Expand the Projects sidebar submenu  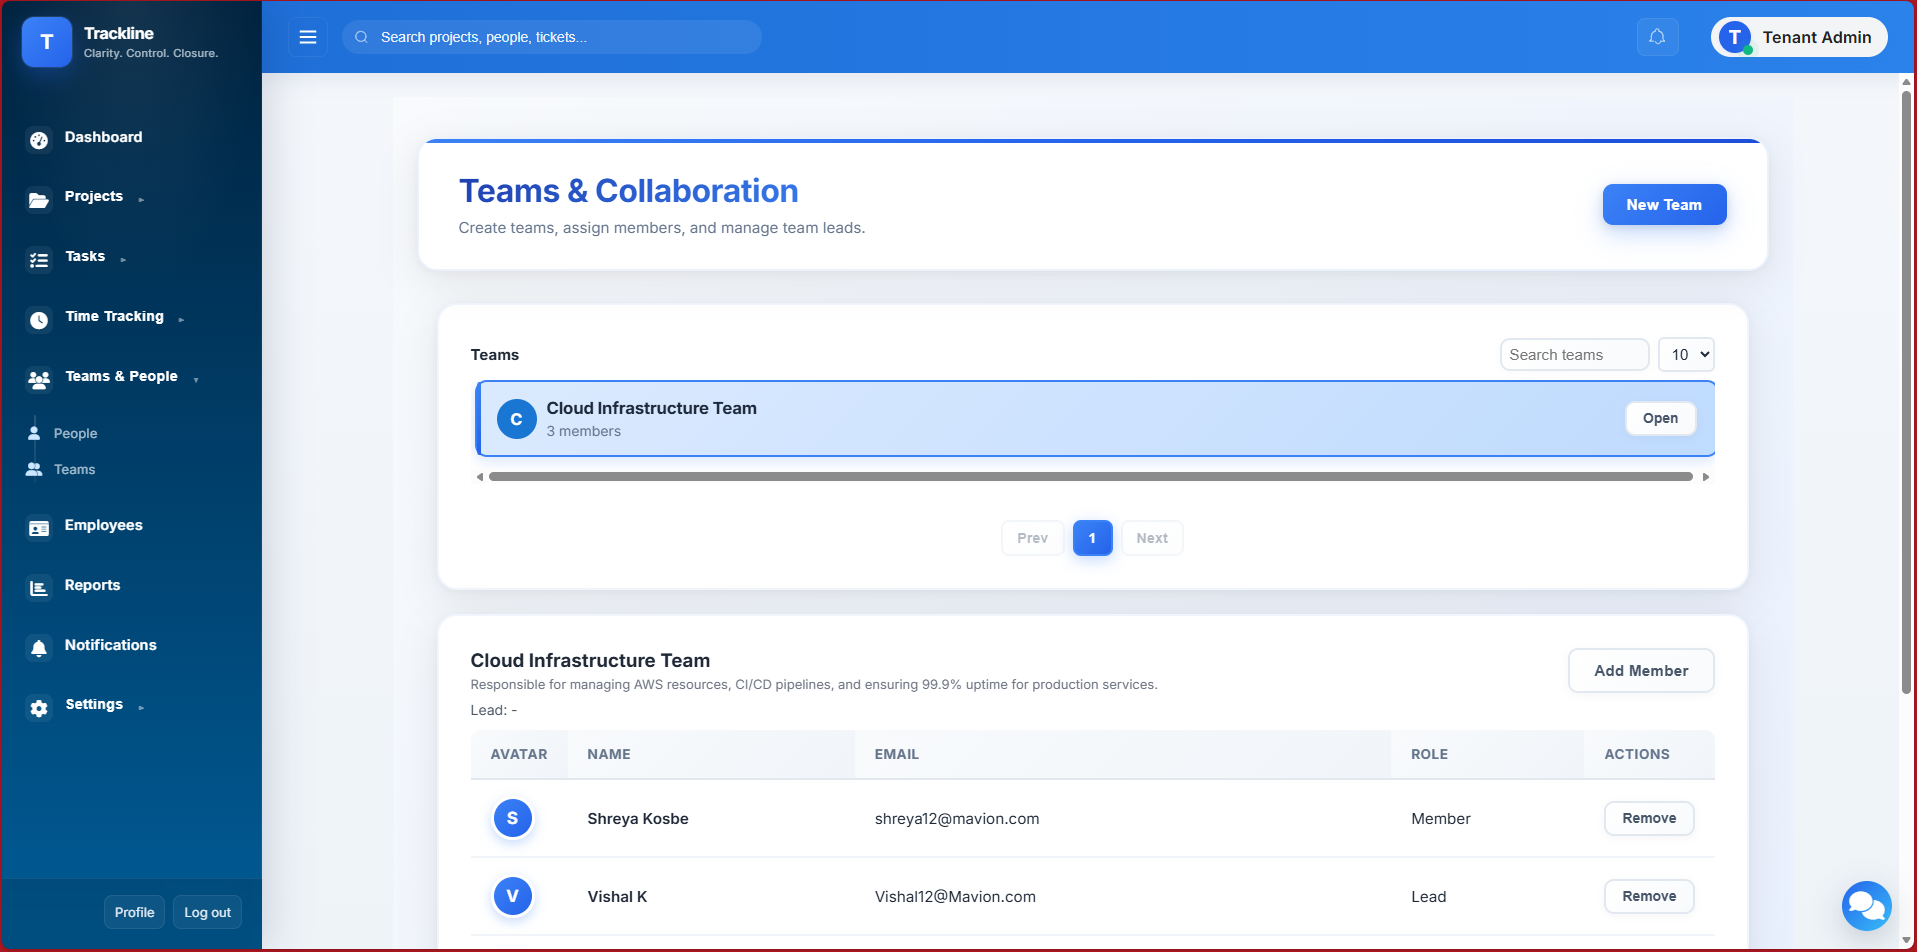[94, 197]
